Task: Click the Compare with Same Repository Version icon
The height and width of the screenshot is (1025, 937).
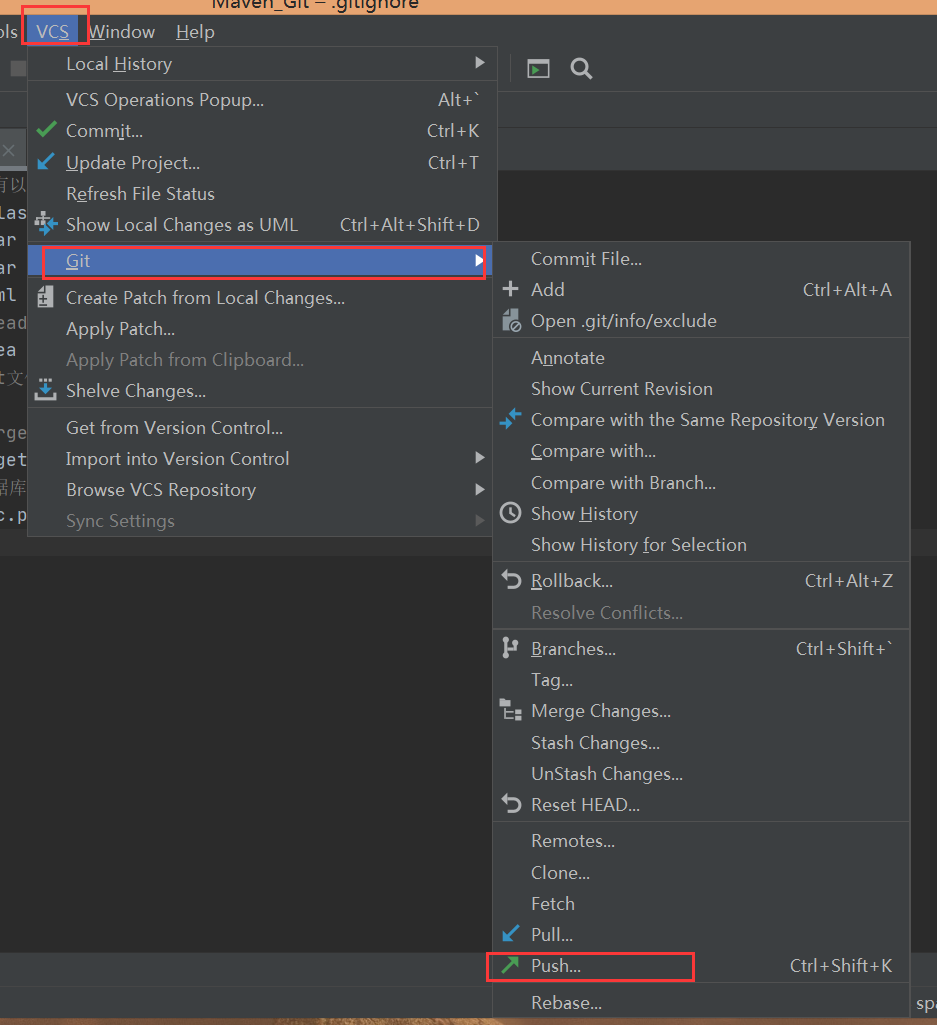Action: (x=511, y=418)
